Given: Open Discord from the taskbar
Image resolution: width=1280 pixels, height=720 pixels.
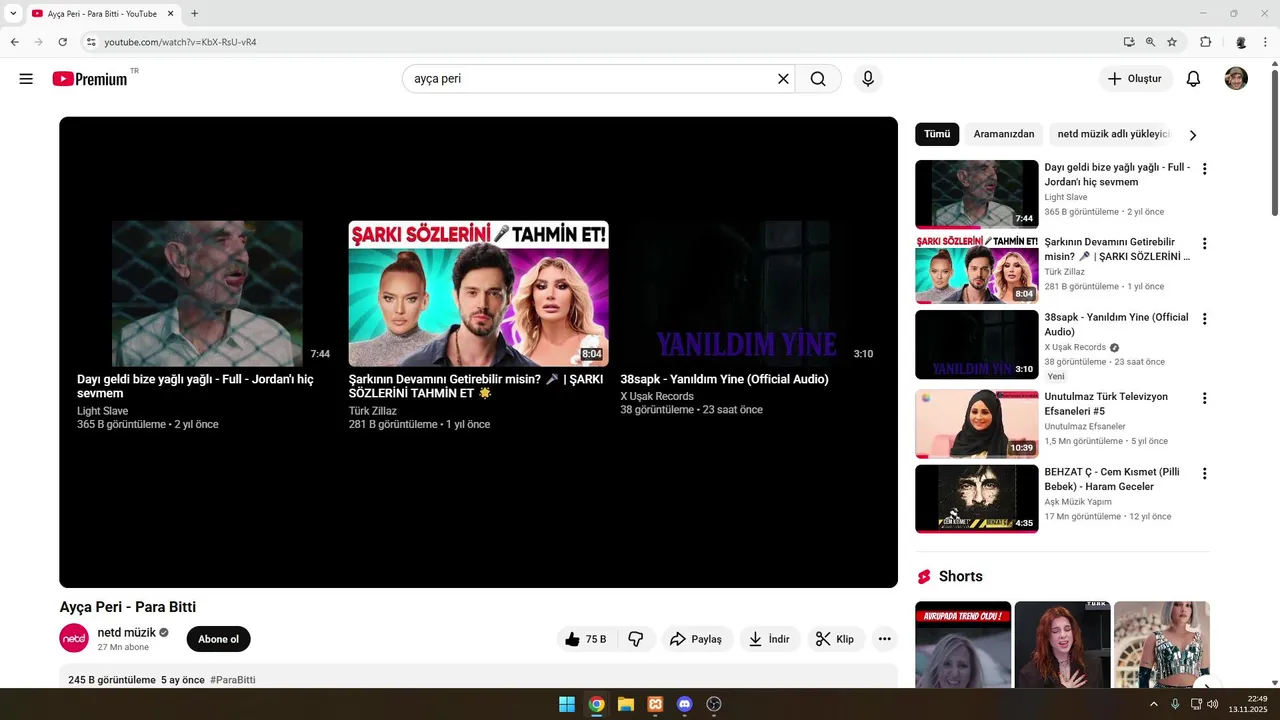Looking at the screenshot, I should [684, 704].
